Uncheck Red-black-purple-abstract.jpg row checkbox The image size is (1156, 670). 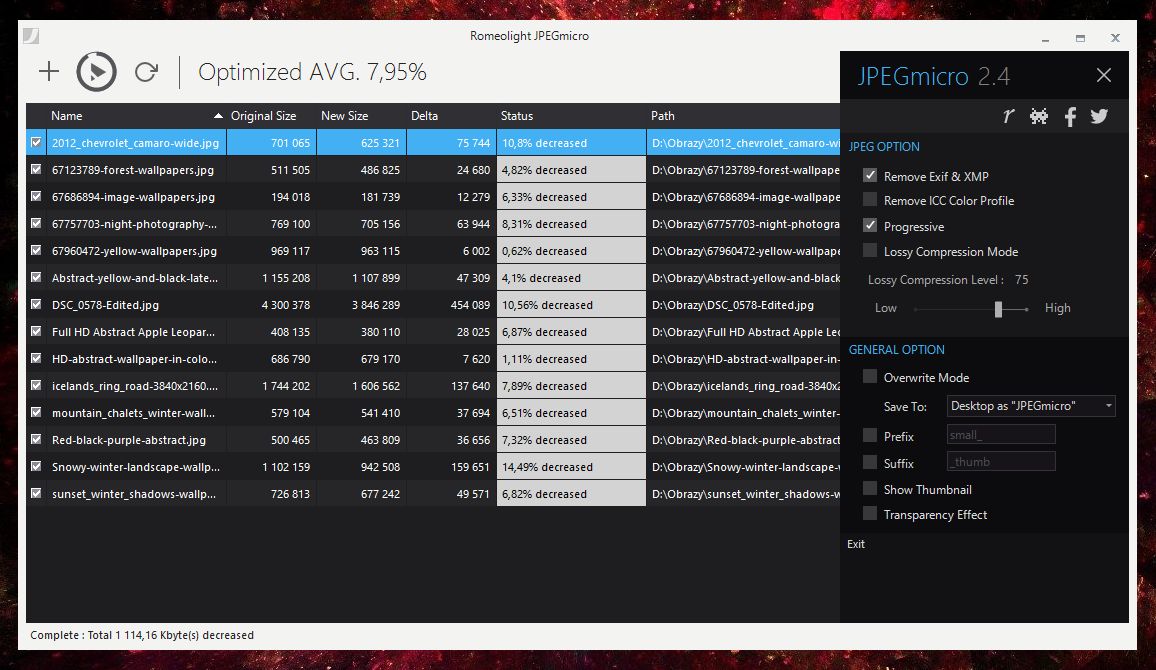click(x=35, y=439)
